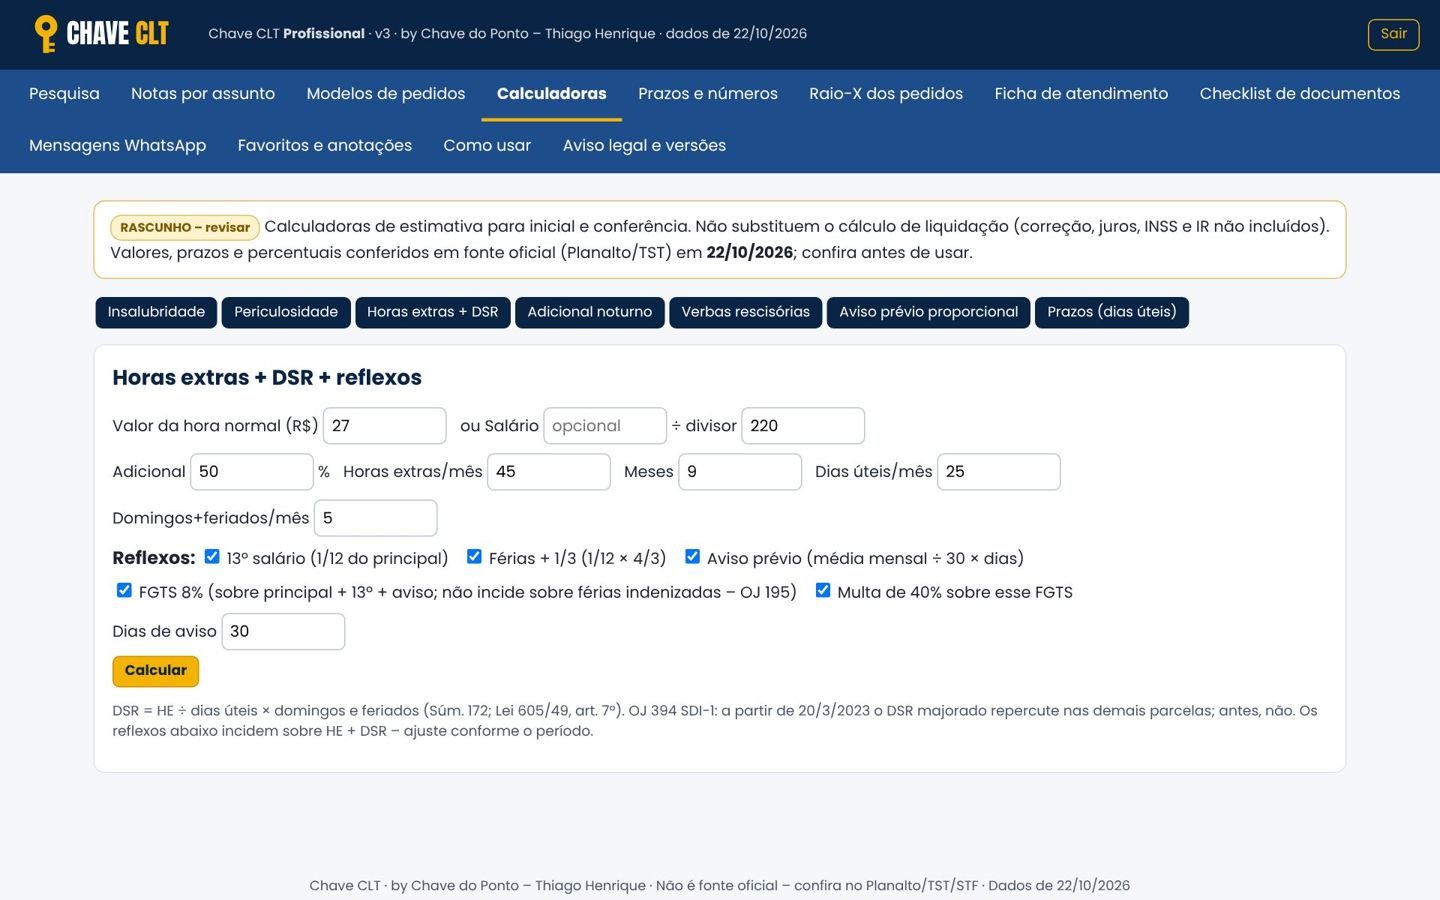Toggle the Aviso prévio reflex checkbox
Viewport: 1440px width, 900px height.
coord(692,557)
